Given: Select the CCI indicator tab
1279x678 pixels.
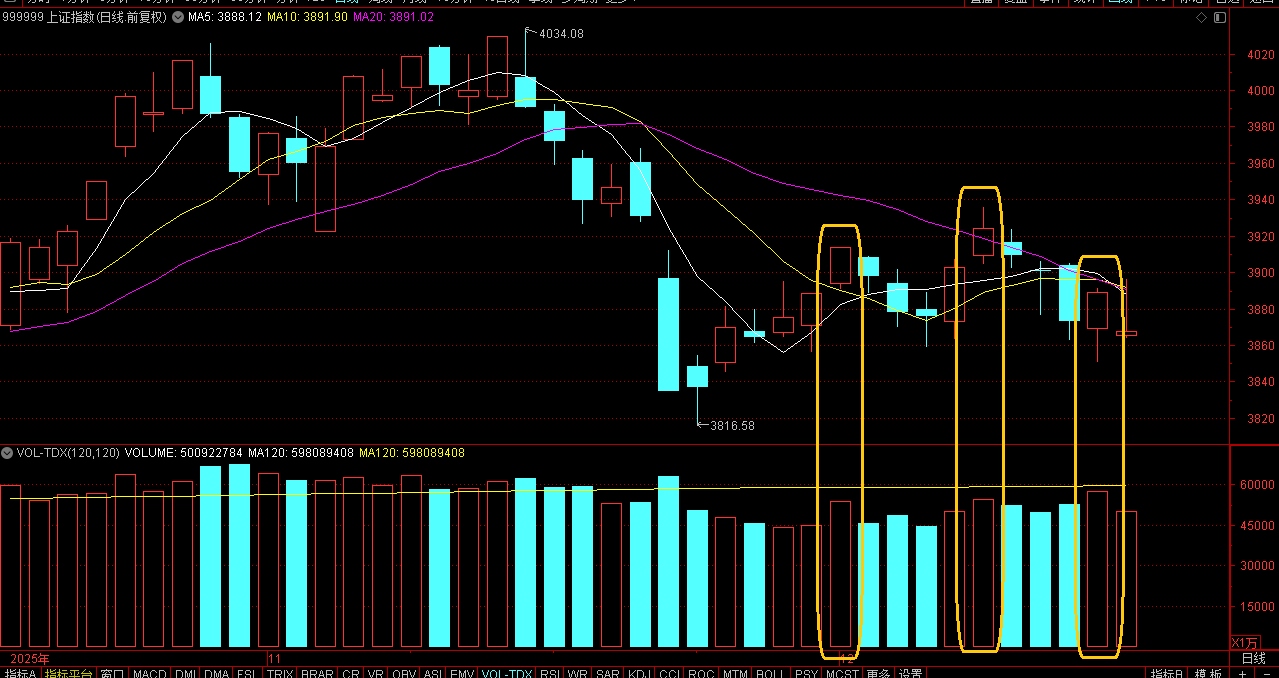Looking at the screenshot, I should (x=670, y=673).
